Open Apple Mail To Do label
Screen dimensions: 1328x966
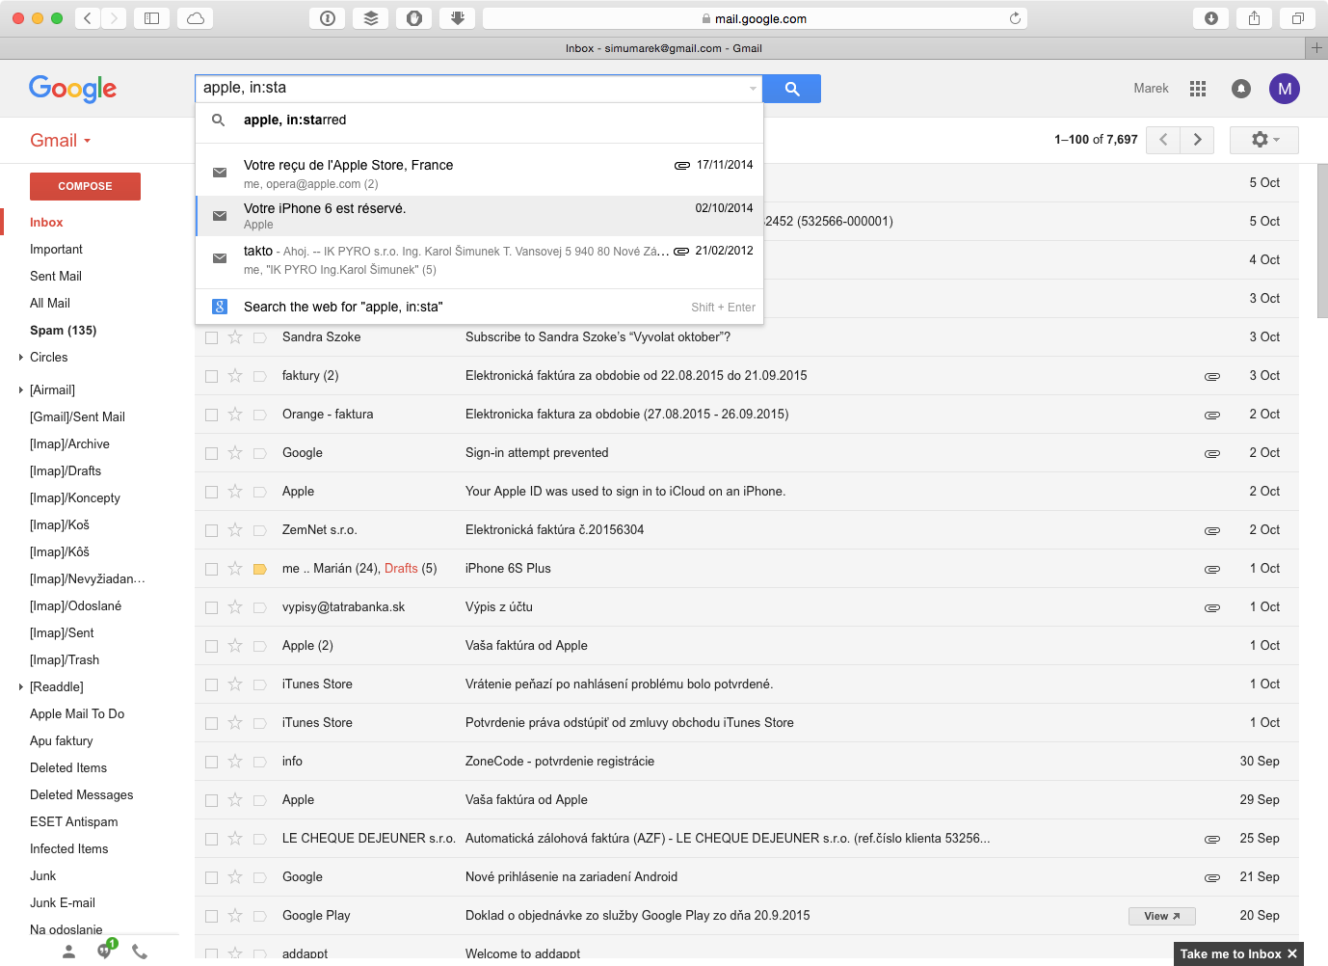[x=77, y=714]
